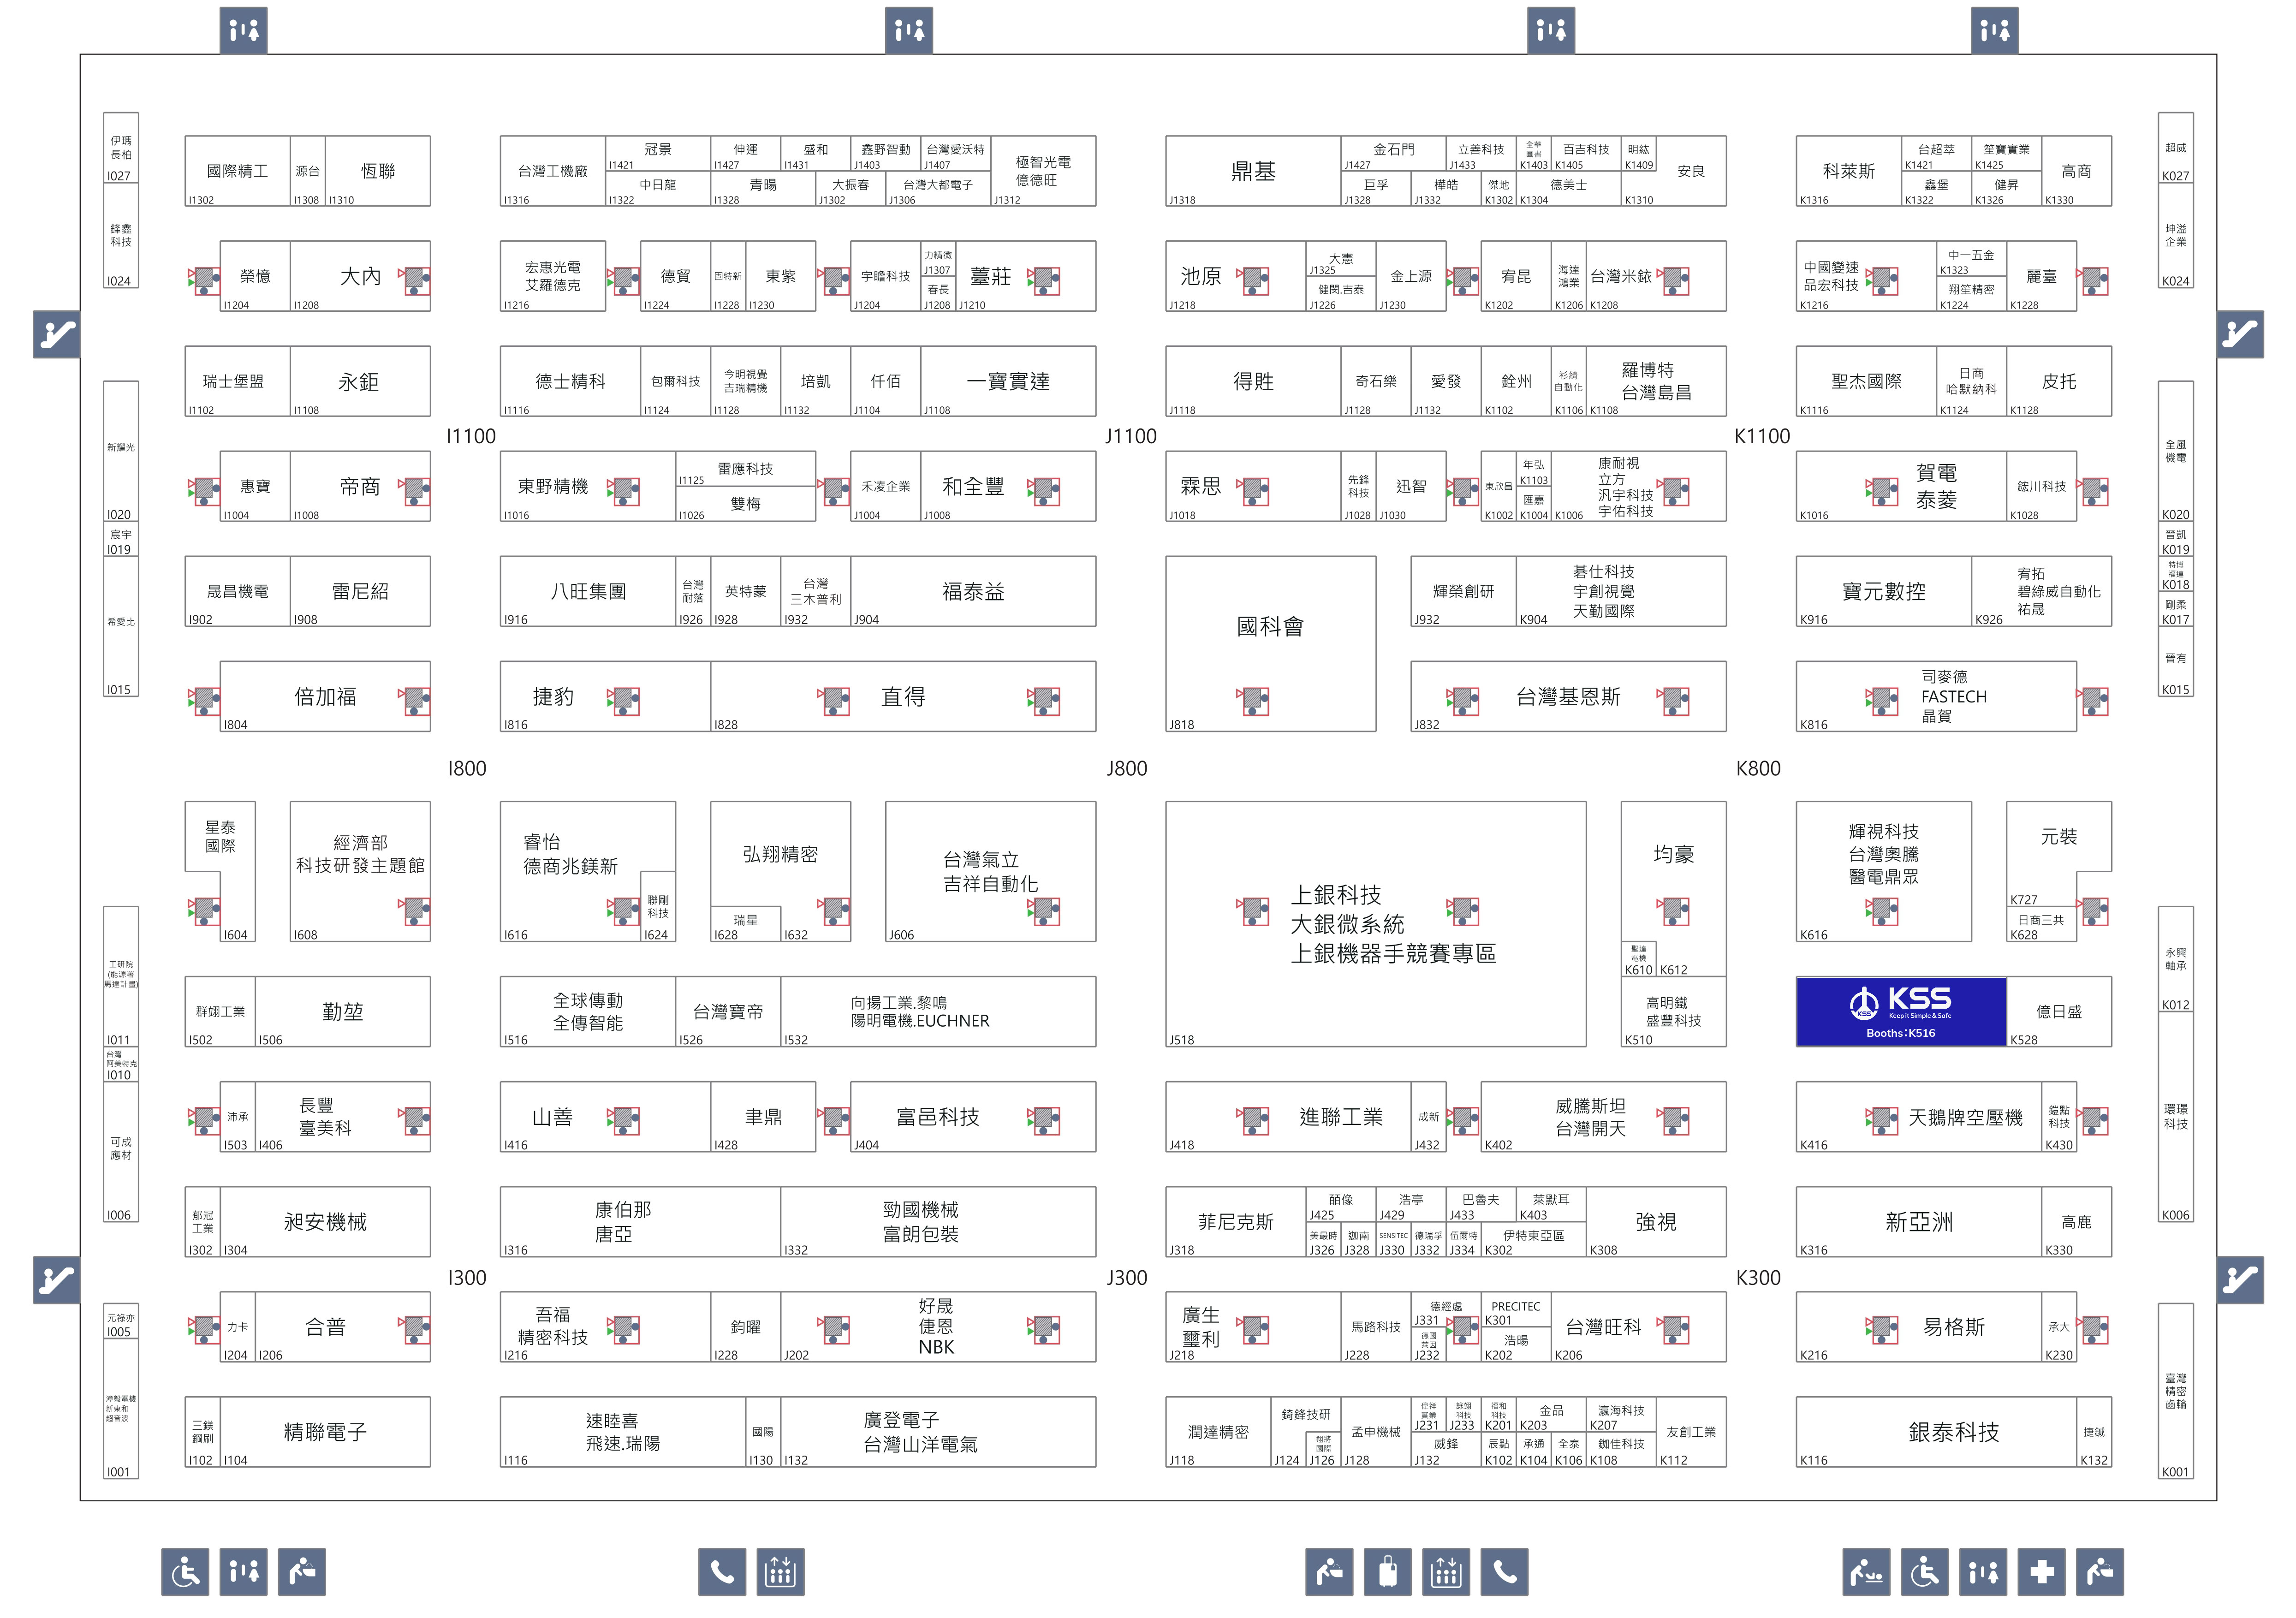Click the restroom icon next to the first aid cross
The height and width of the screenshot is (1618, 2296).
(x=1983, y=1572)
